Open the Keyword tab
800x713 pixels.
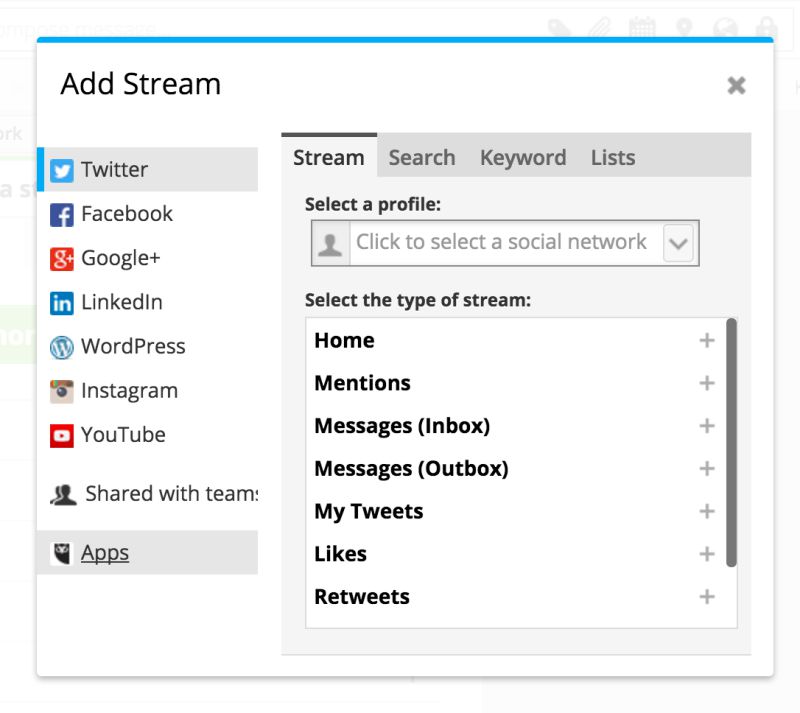coord(523,157)
